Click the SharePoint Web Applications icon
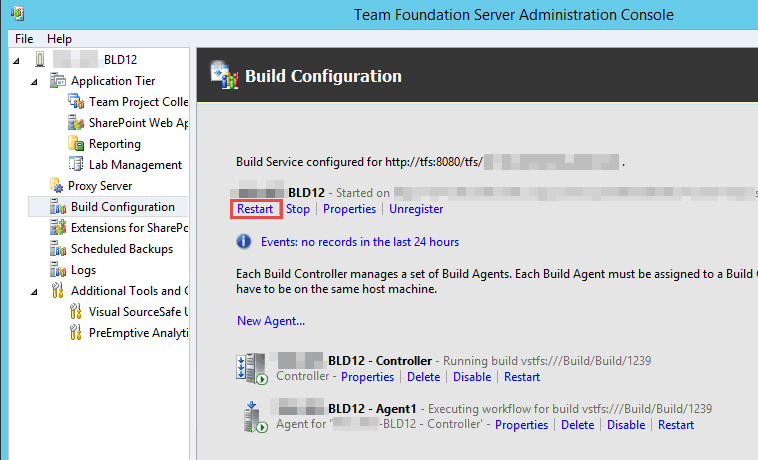The height and width of the screenshot is (460, 758). pos(76,122)
